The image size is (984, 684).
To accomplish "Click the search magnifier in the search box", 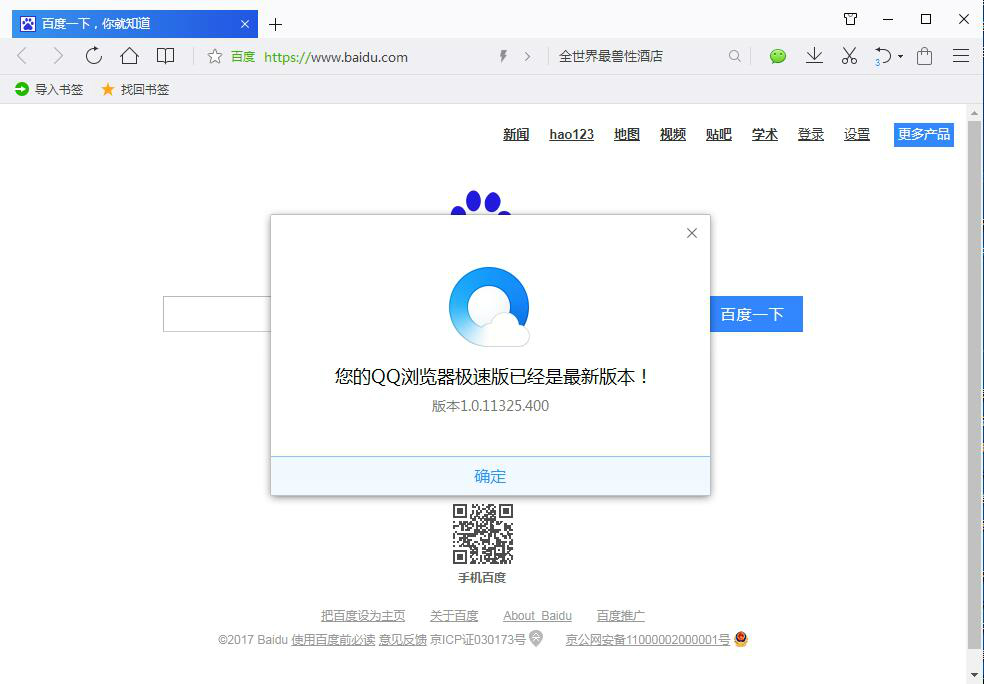I will coord(734,56).
